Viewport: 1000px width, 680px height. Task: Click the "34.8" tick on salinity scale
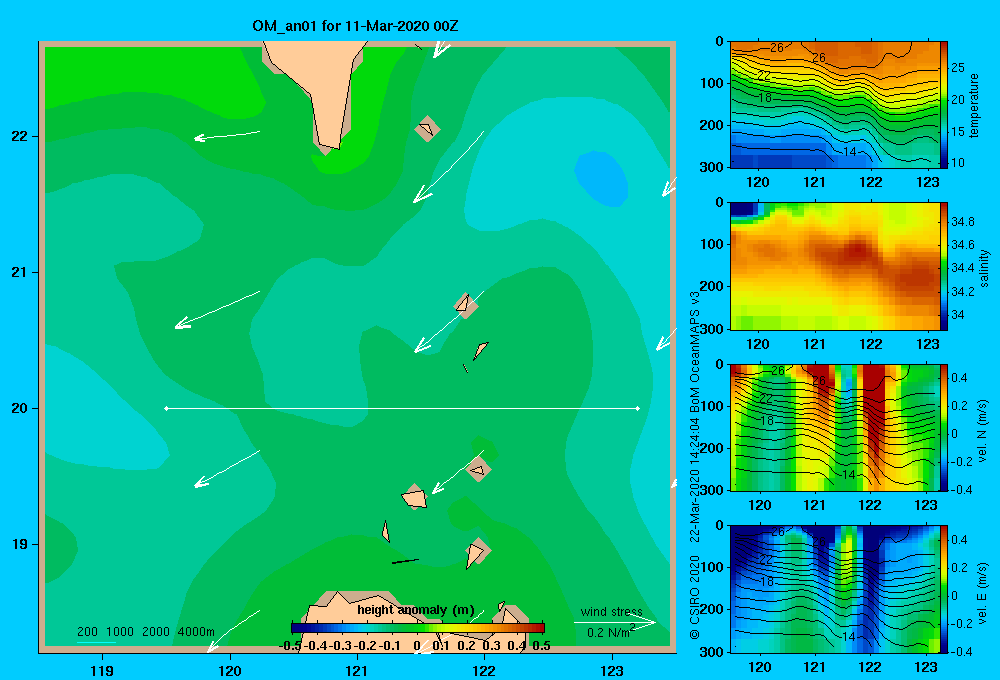pos(962,221)
